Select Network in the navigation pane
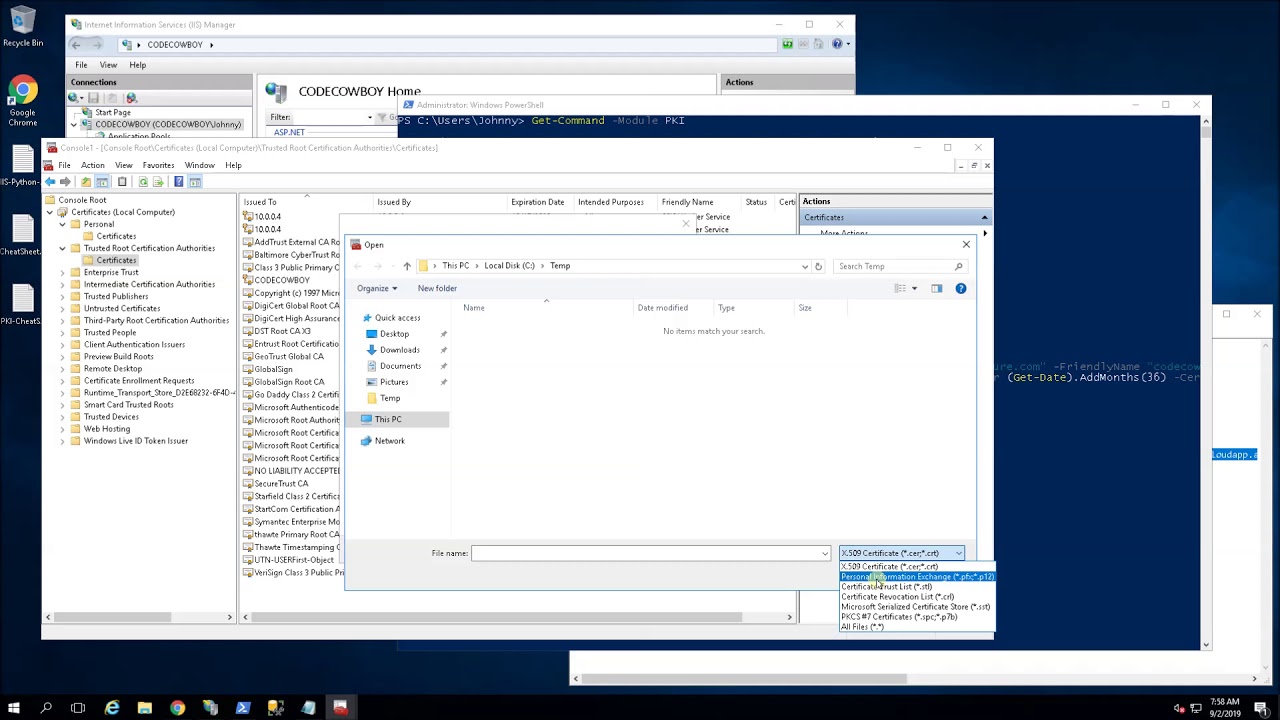Screen dimensions: 1280x720 pos(389,441)
